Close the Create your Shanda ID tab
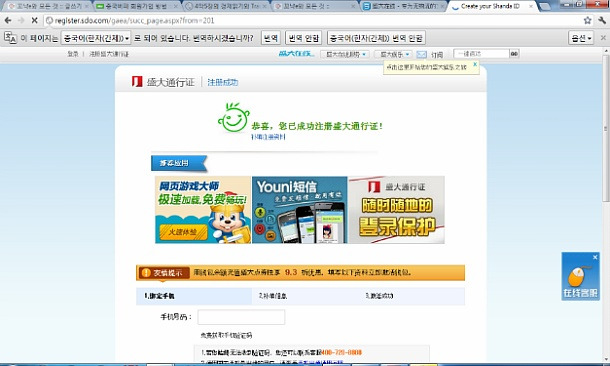 (x=531, y=6)
